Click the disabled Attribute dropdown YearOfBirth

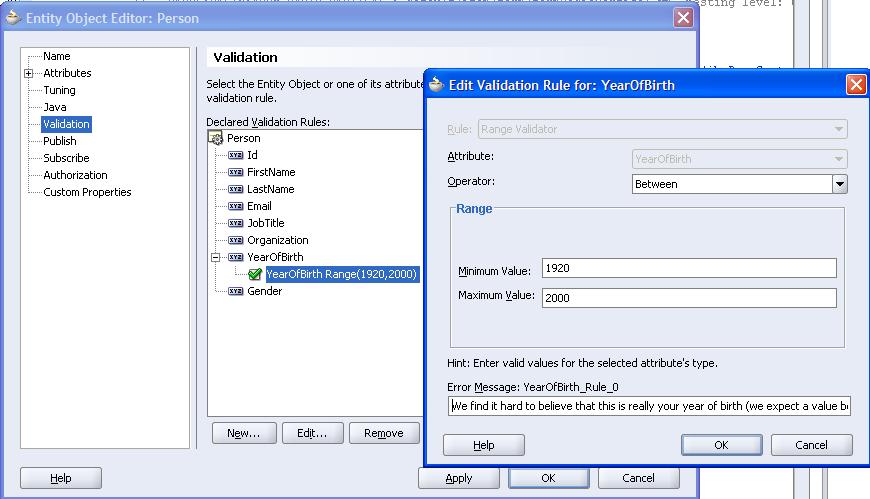(x=740, y=159)
